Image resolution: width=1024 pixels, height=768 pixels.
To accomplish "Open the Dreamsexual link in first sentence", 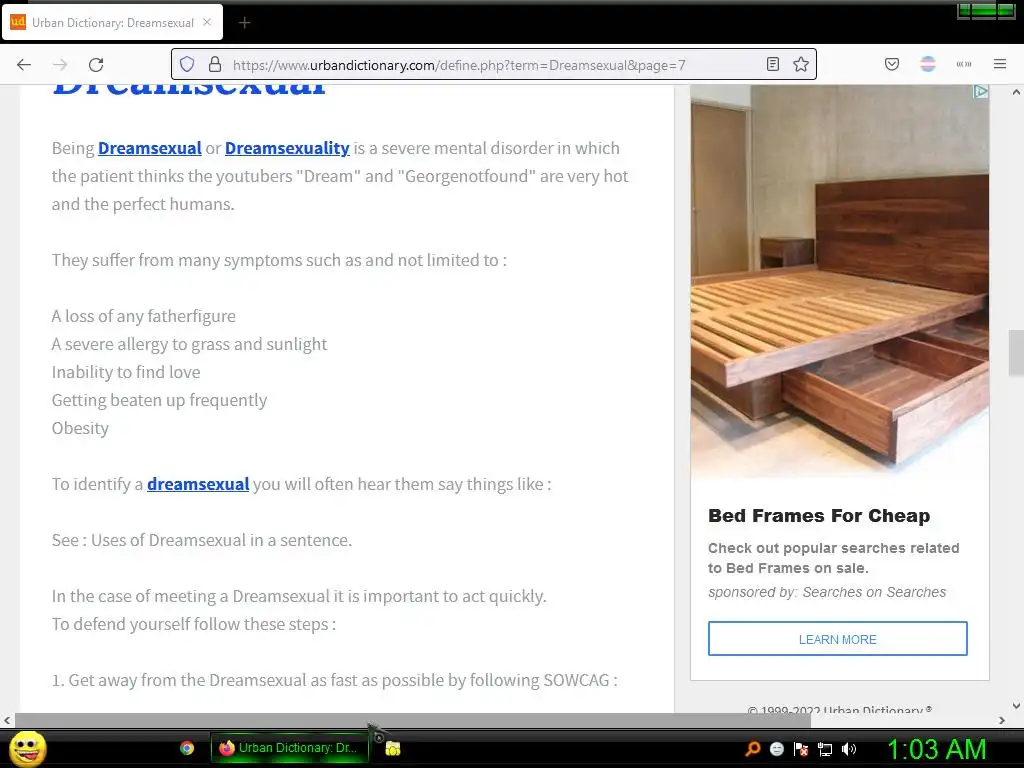I will (150, 148).
